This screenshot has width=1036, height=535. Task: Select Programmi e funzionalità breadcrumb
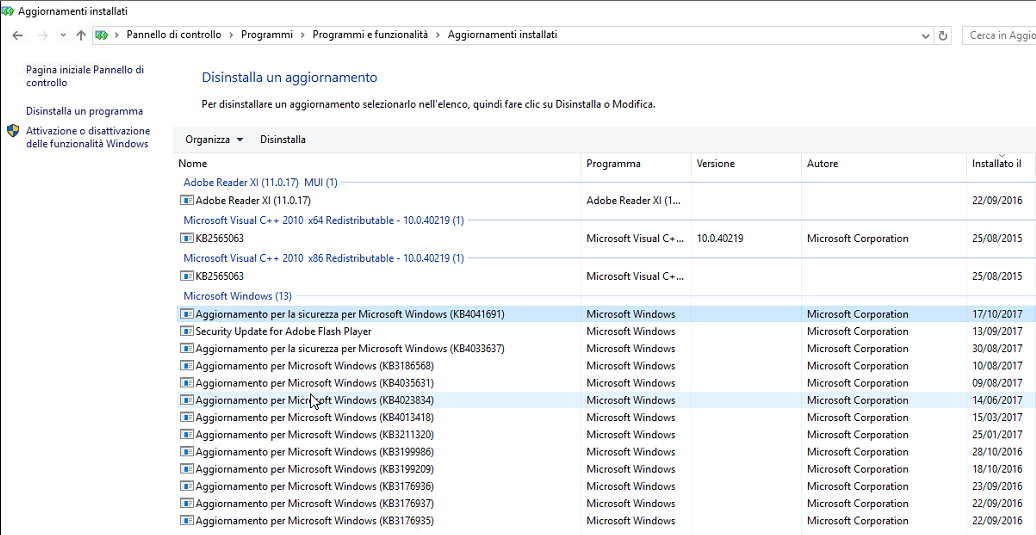coord(370,35)
